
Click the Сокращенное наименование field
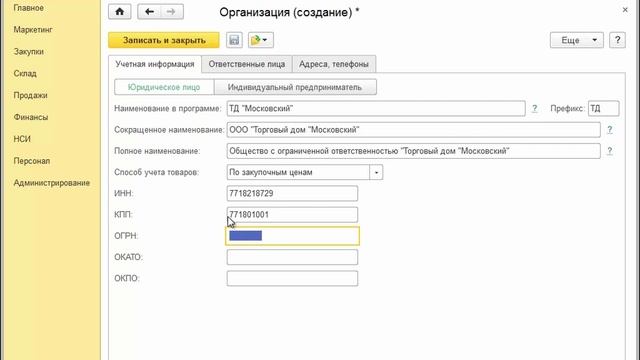pos(413,130)
